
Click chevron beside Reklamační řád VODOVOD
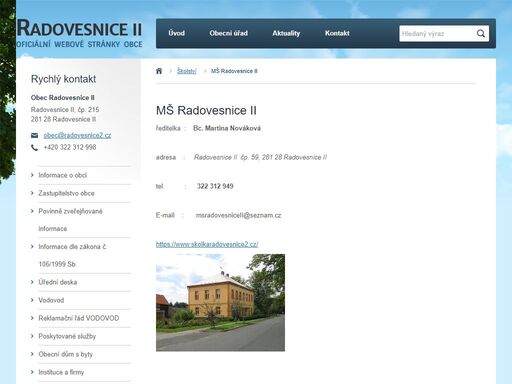(x=32, y=318)
